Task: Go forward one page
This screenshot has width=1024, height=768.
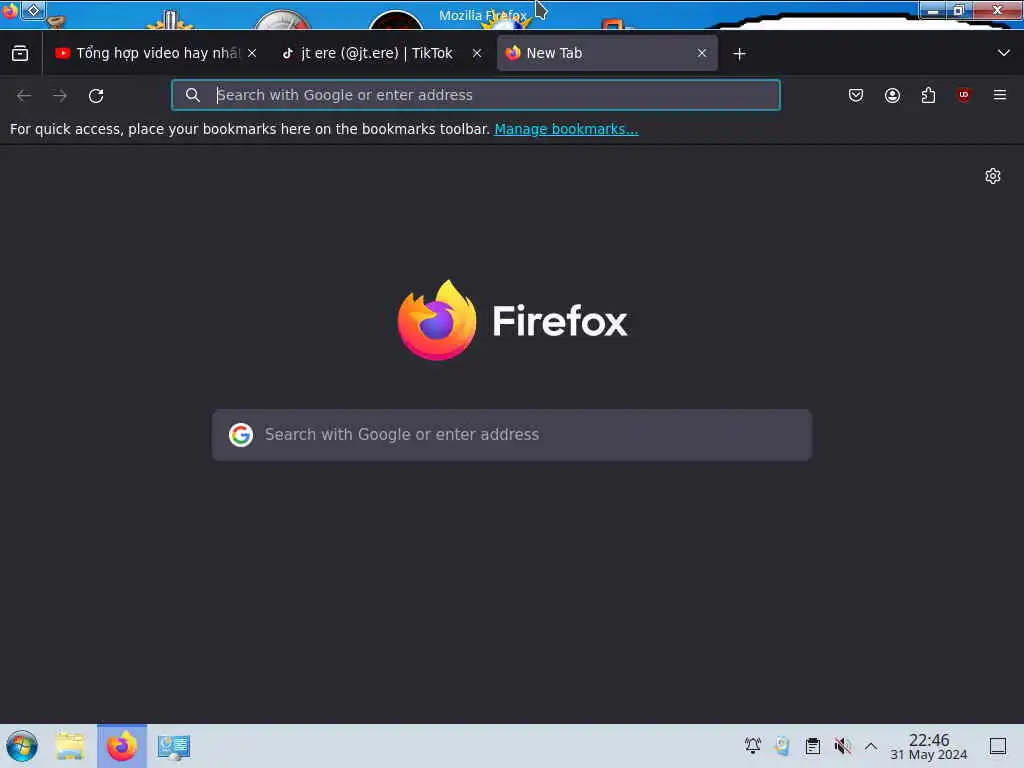Action: tap(60, 96)
